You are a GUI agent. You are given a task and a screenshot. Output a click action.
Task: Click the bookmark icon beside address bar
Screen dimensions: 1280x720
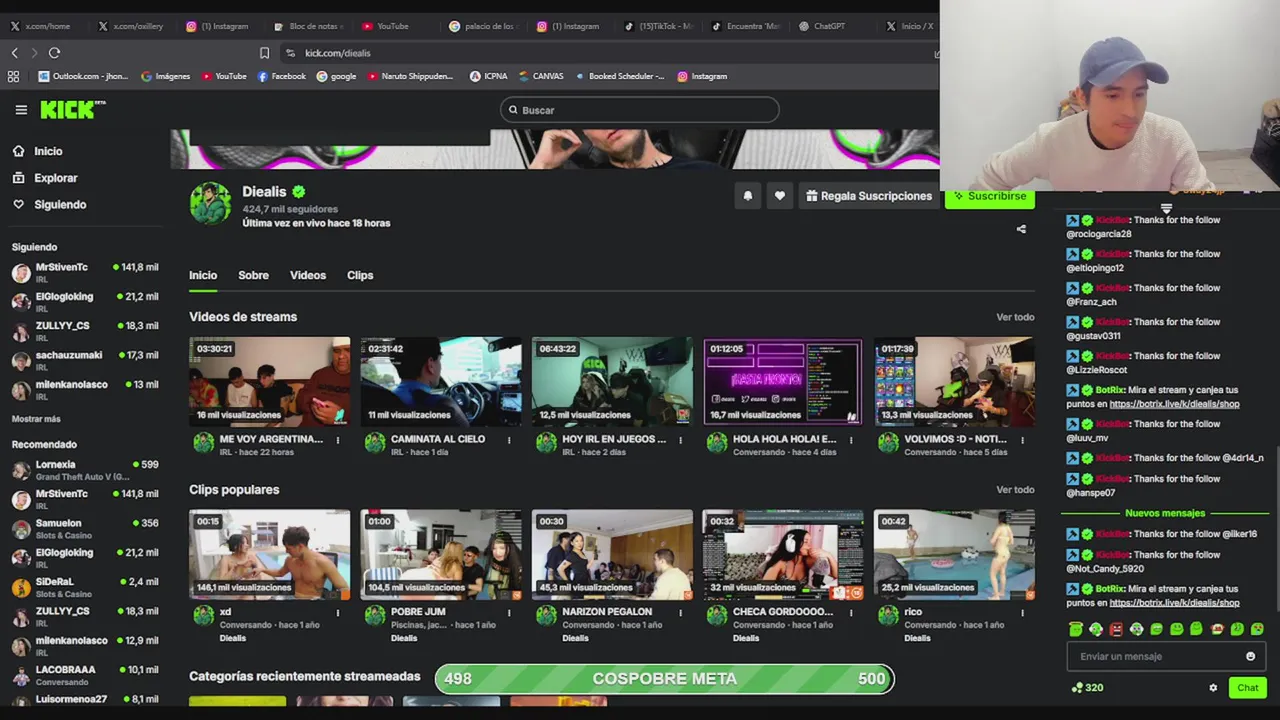(x=264, y=53)
